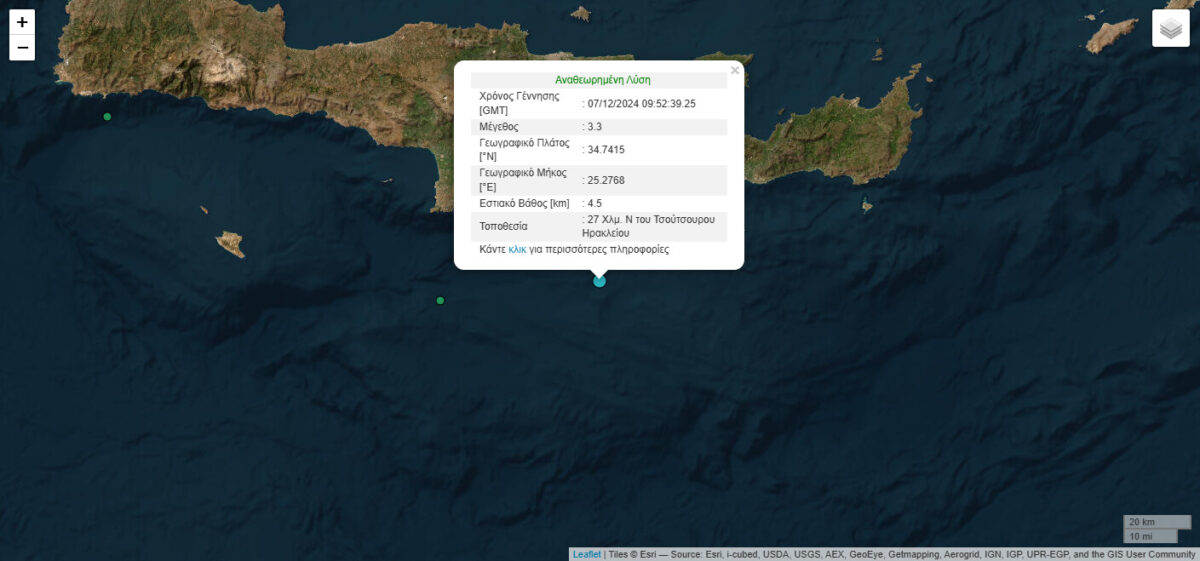Viewport: 1200px width, 561px height.
Task: Click the island in the top-right corner
Action: (x=1111, y=35)
